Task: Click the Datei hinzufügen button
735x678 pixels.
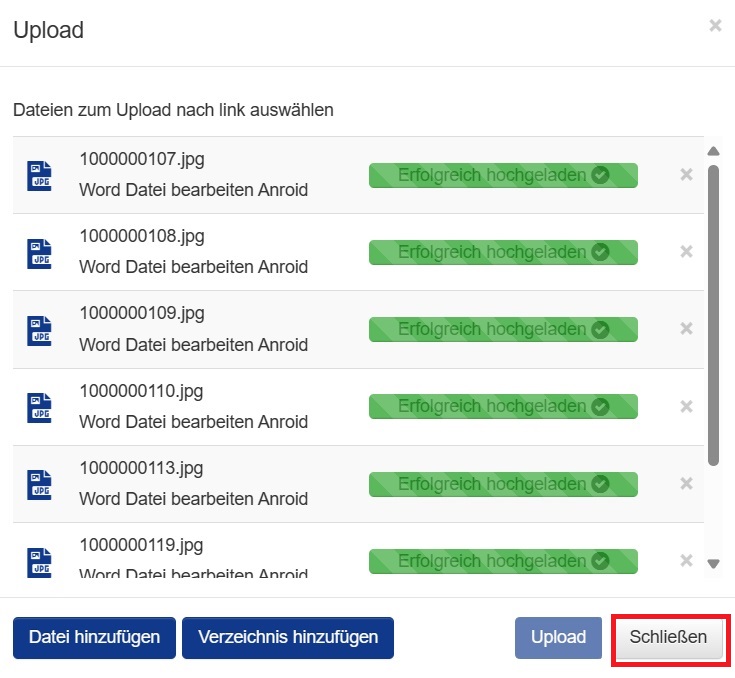Action: coord(94,638)
